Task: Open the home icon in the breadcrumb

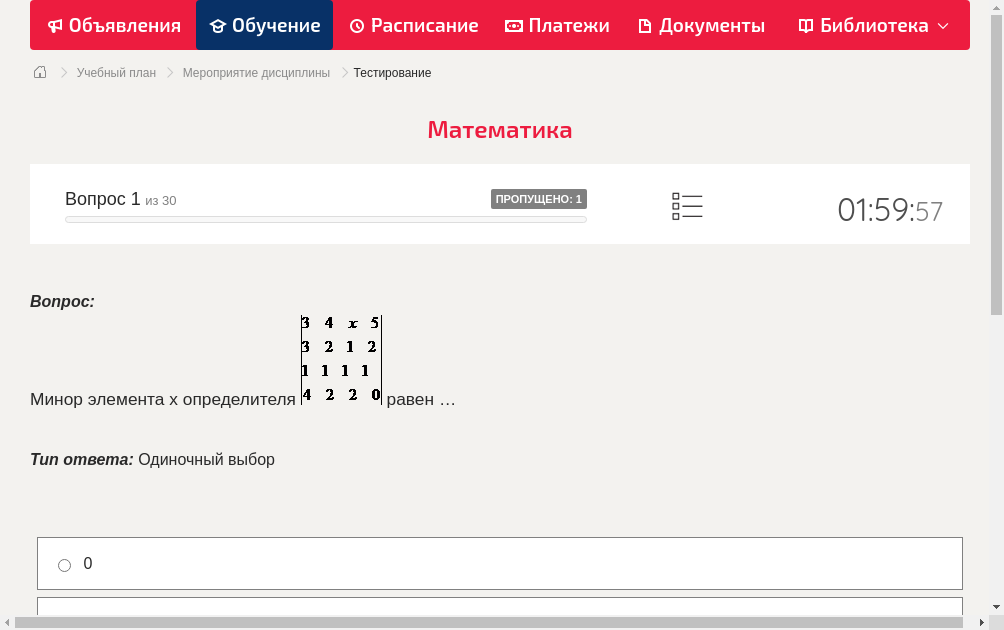Action: [x=40, y=72]
